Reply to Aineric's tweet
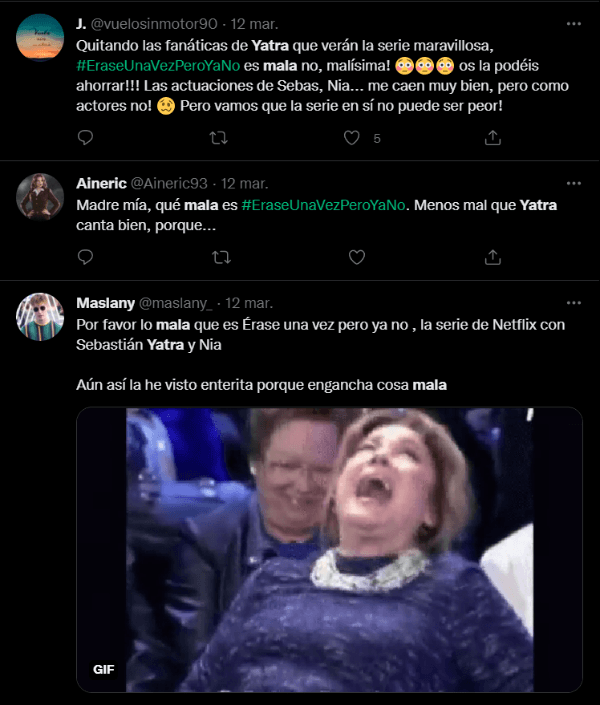 click(x=85, y=257)
